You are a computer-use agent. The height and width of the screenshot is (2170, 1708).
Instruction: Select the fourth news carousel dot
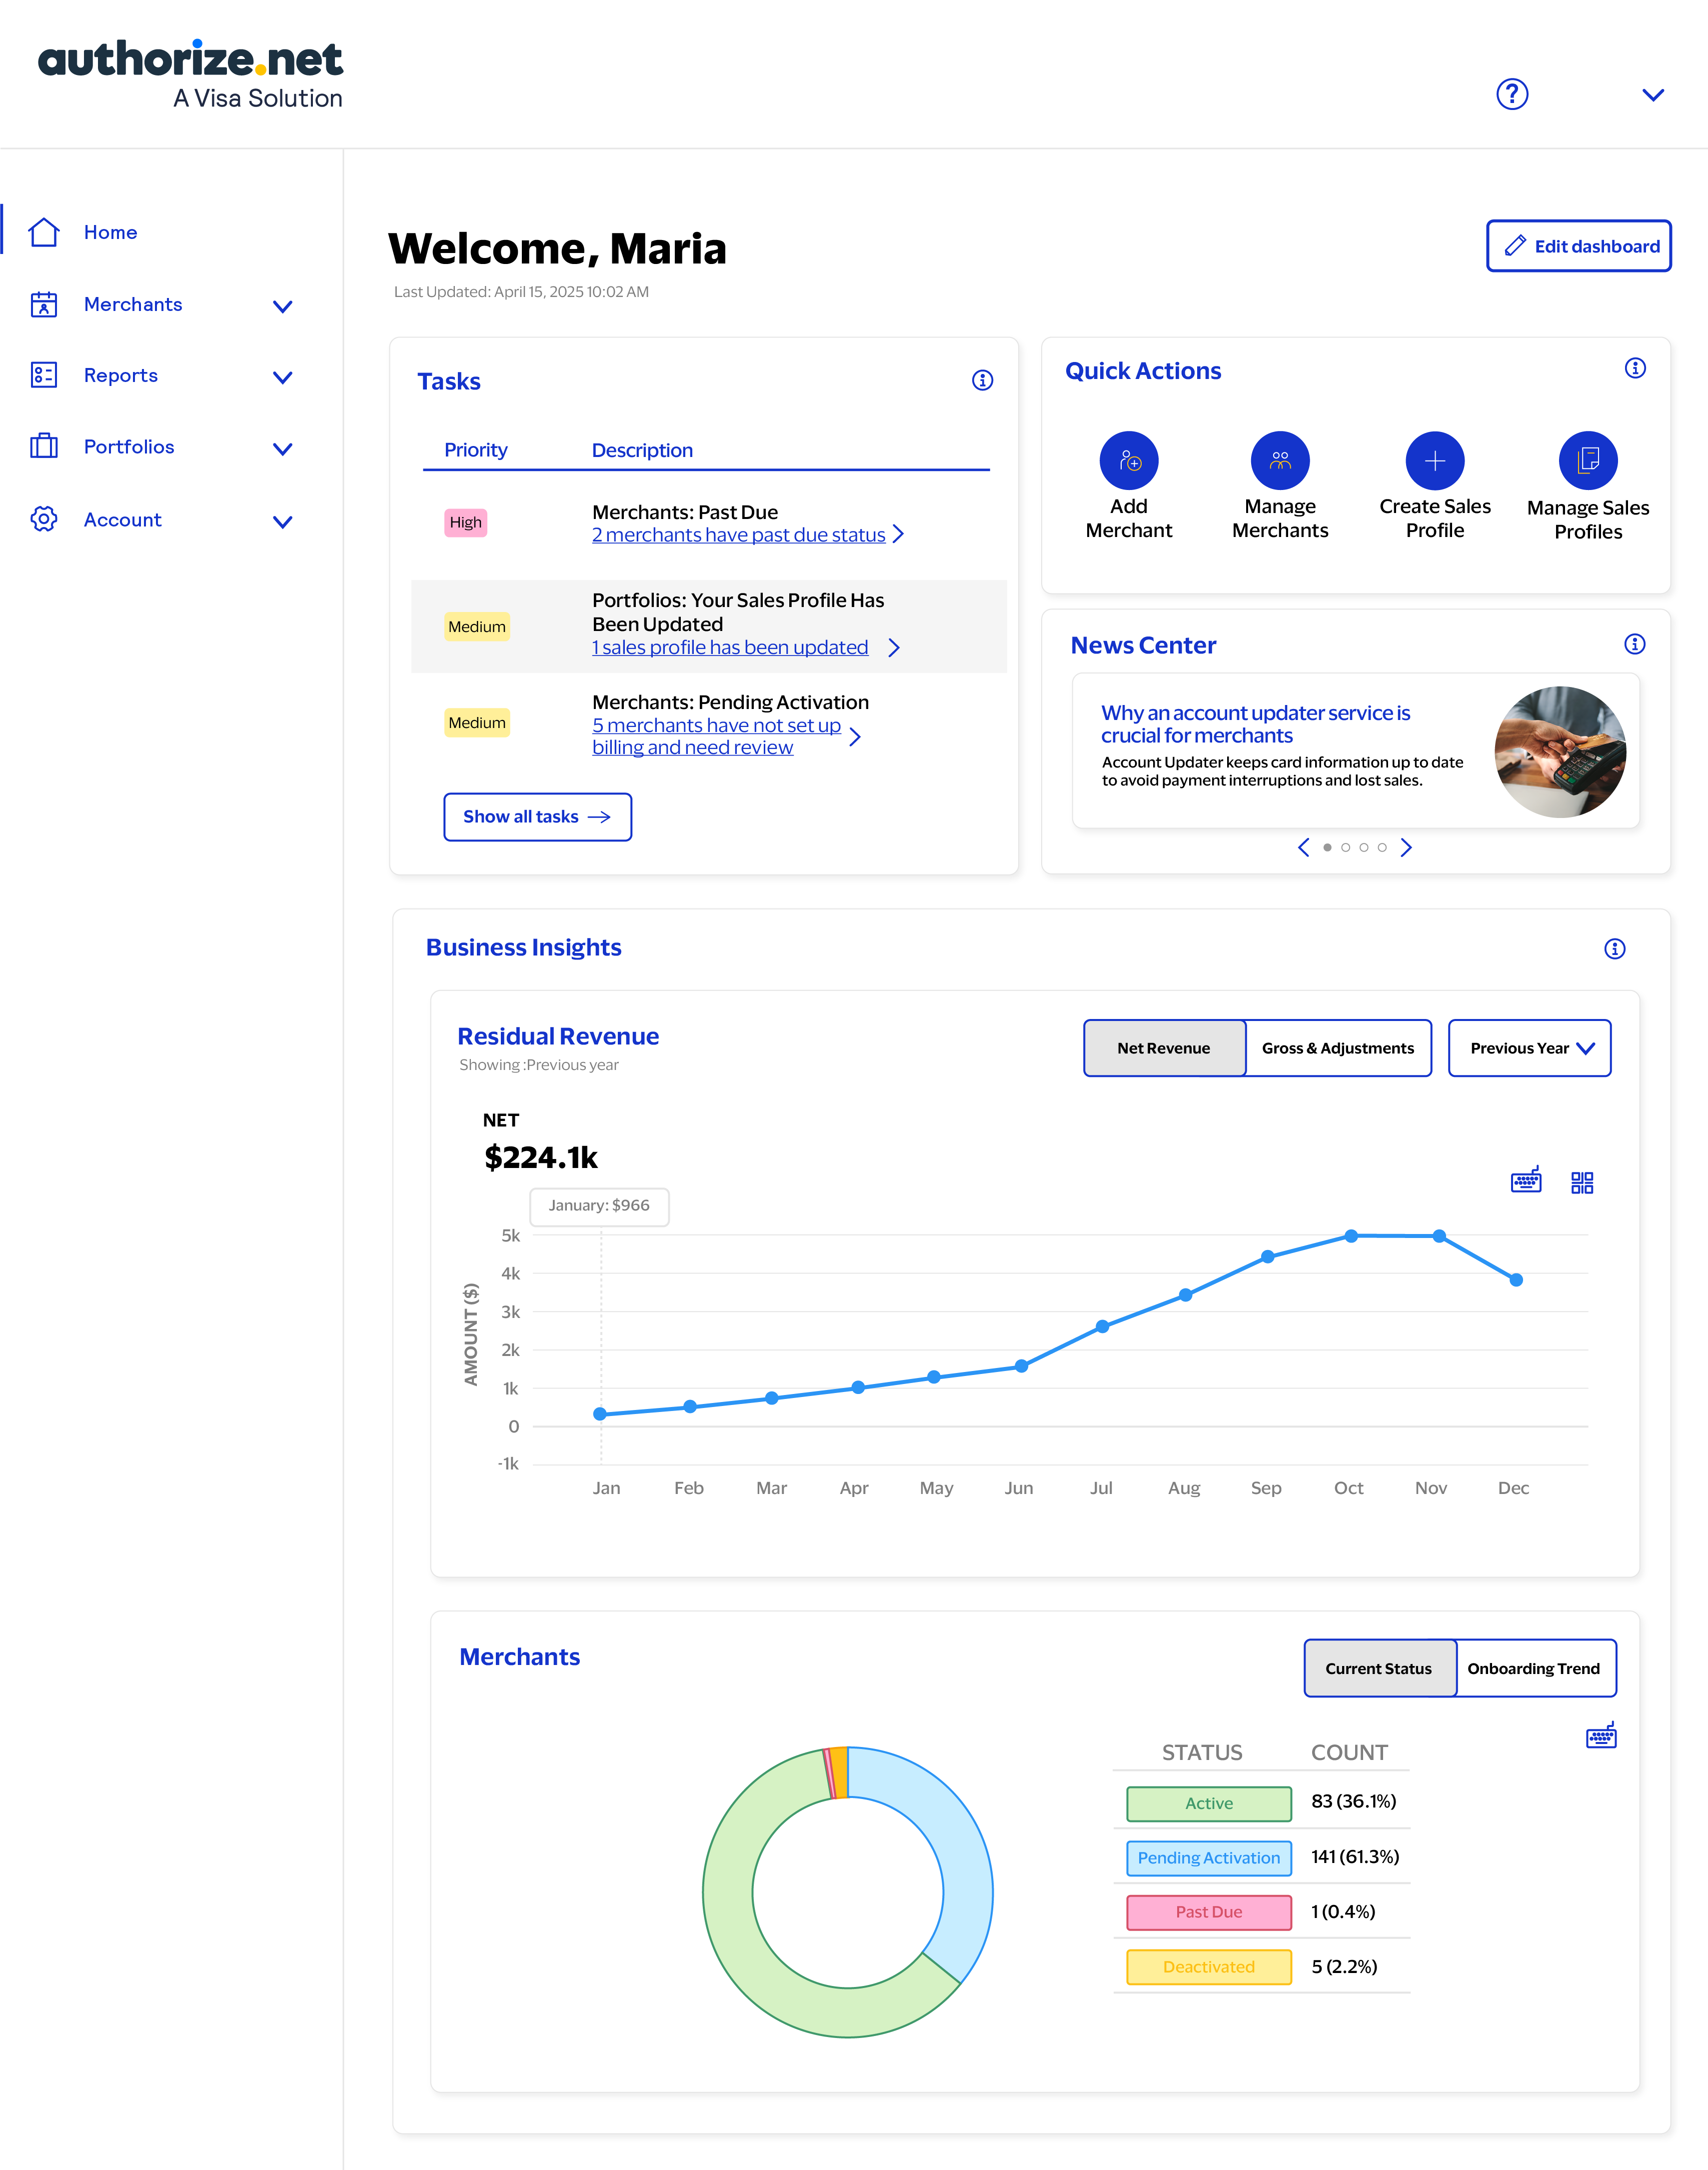point(1382,847)
